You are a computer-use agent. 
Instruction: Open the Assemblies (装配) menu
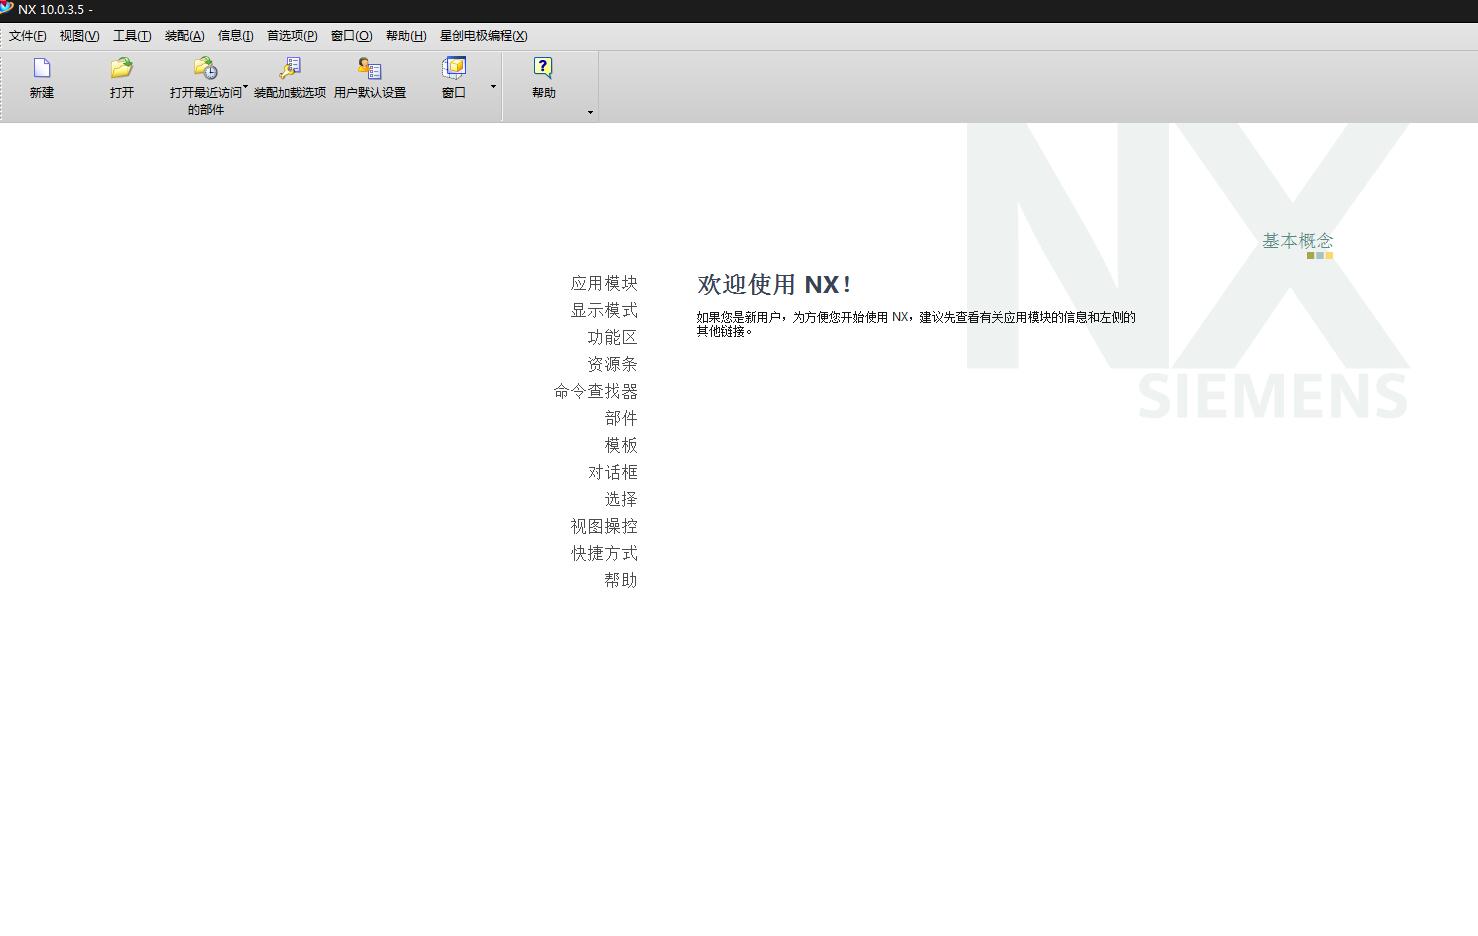click(x=184, y=36)
